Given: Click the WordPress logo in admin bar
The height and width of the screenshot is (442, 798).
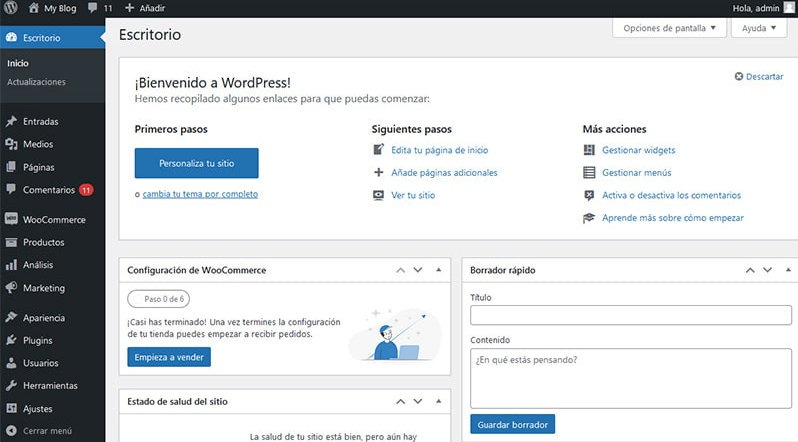Looking at the screenshot, I should [11, 8].
